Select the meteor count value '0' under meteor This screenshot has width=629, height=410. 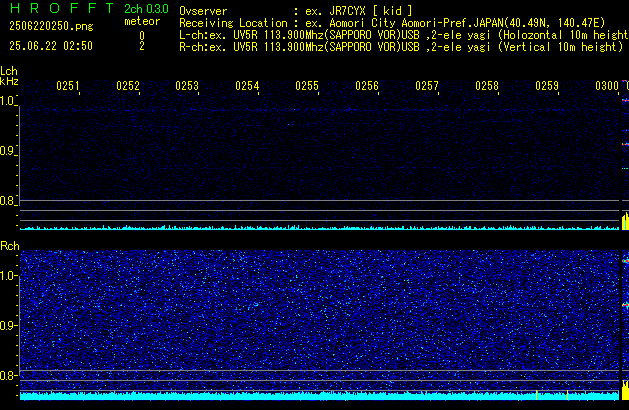pyautogui.click(x=142, y=36)
